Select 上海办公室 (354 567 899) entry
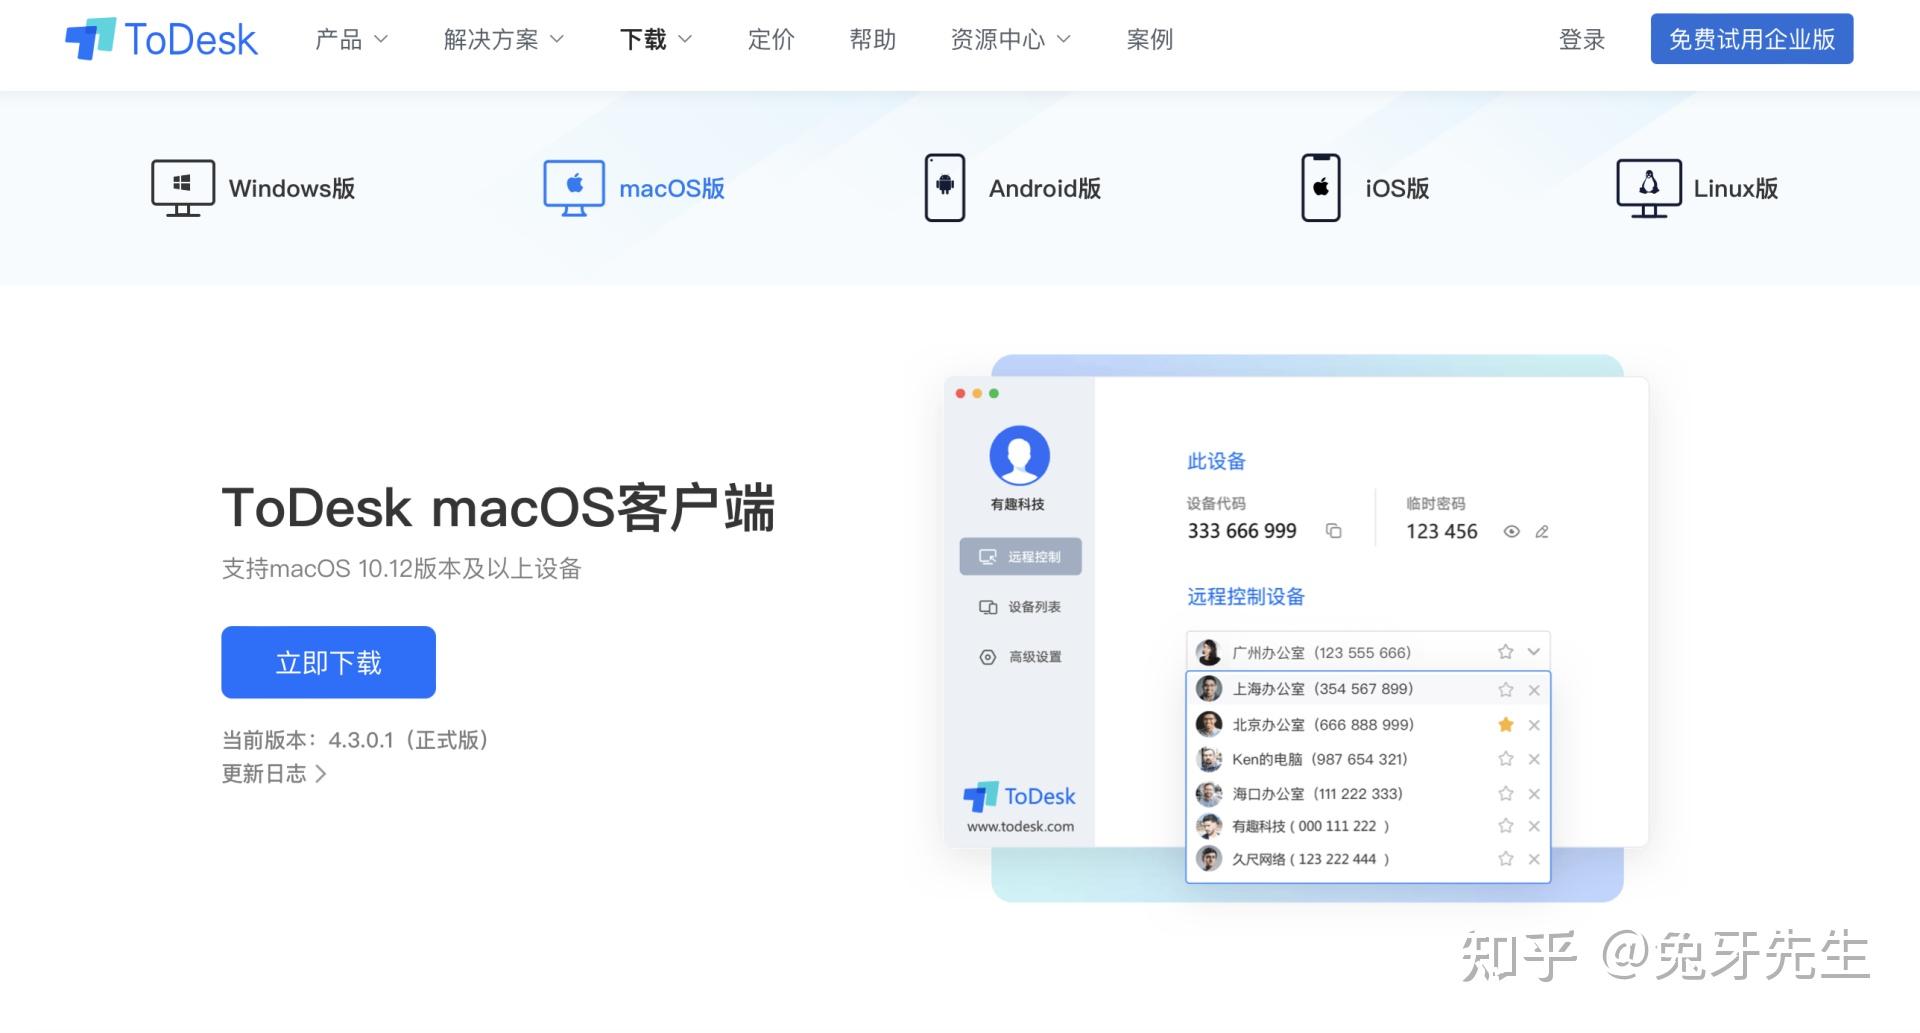The width and height of the screenshot is (1920, 1033). pyautogui.click(x=1368, y=689)
